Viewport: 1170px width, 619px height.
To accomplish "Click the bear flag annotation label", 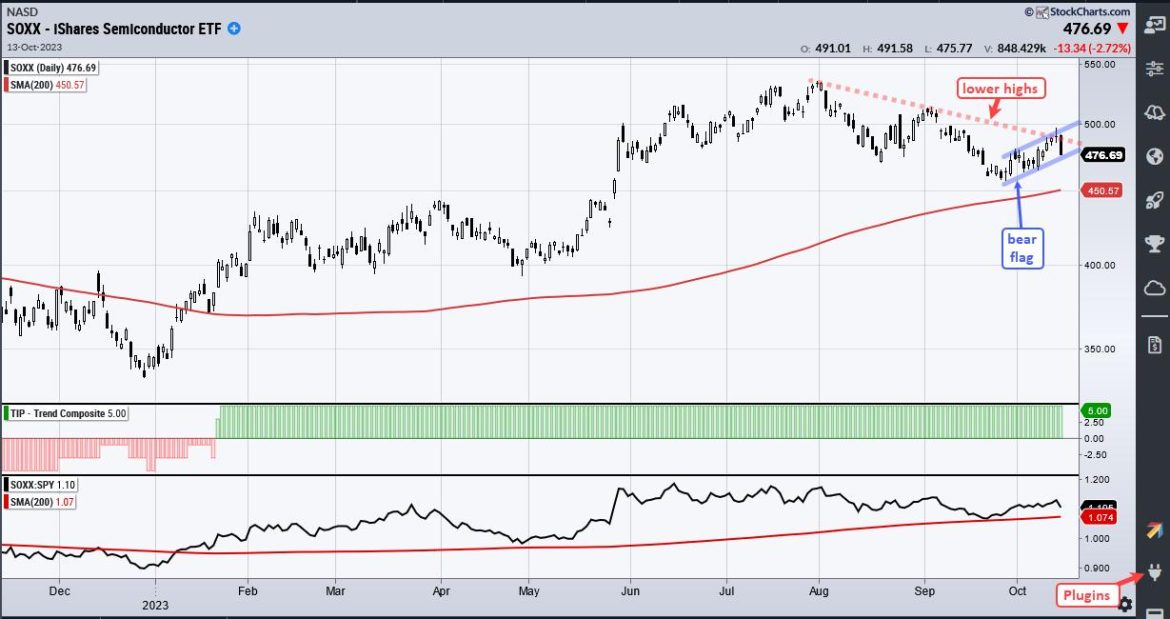I will [x=1021, y=248].
